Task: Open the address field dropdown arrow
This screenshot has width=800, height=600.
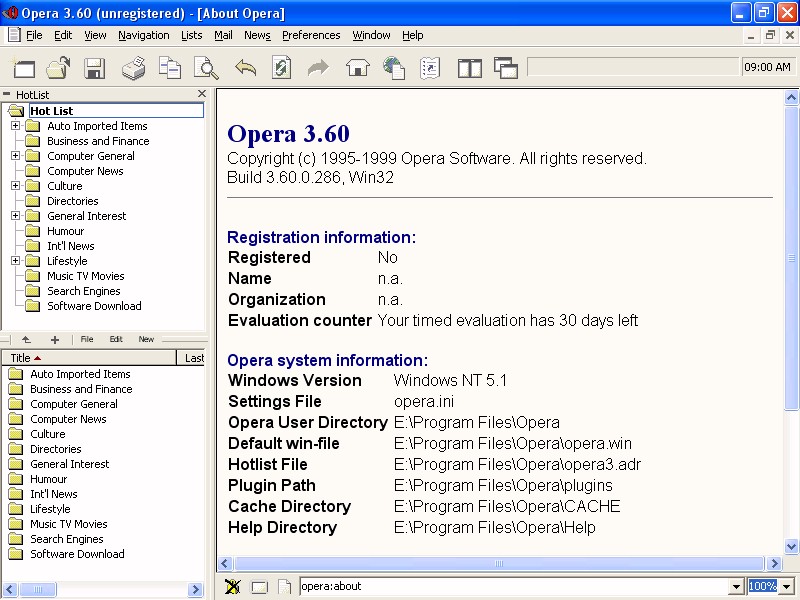Action: pyautogui.click(x=736, y=587)
